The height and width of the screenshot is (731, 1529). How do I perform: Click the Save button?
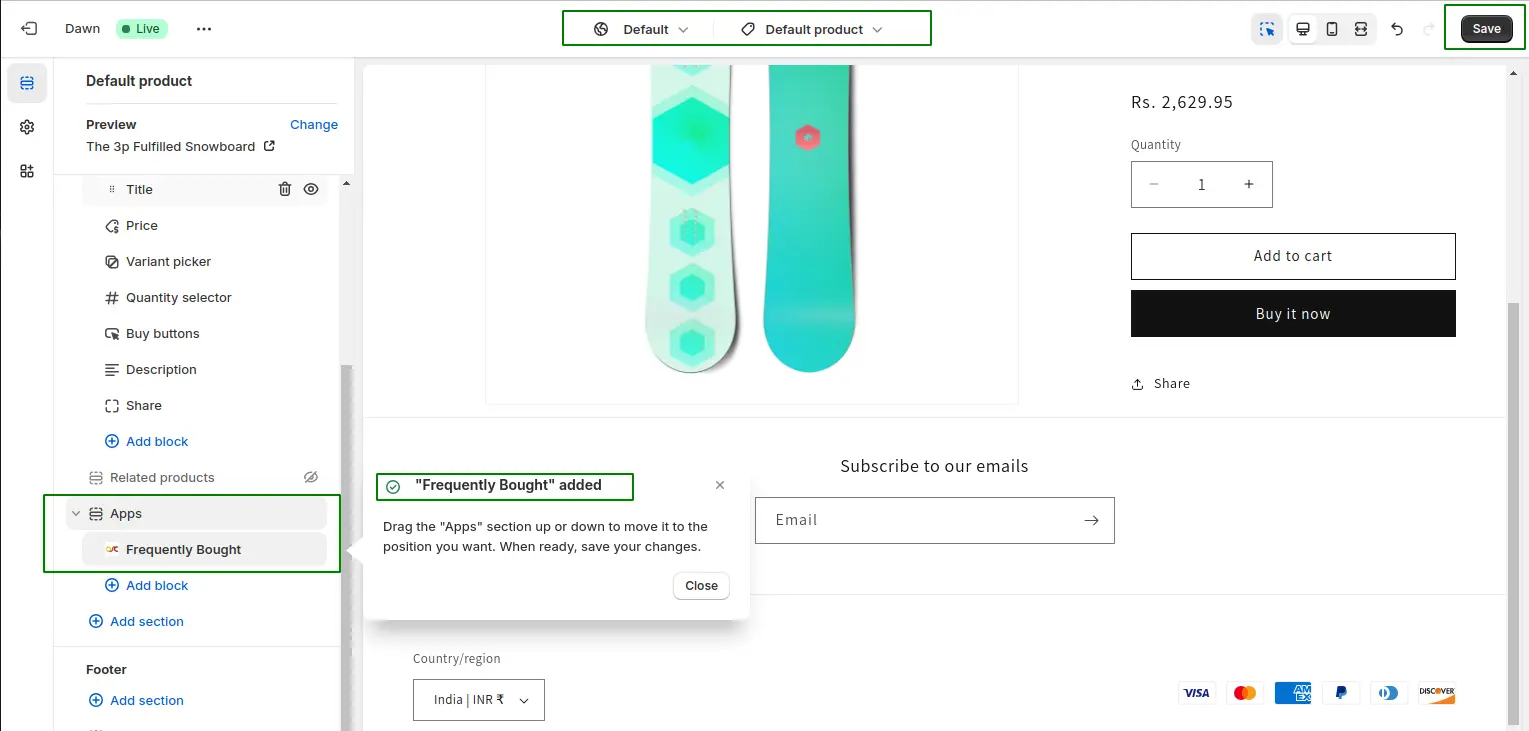pos(1486,29)
